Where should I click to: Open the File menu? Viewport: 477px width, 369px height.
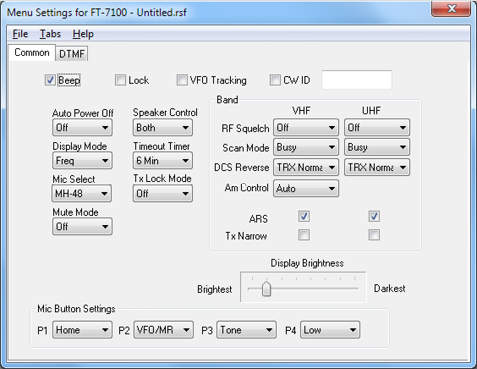pos(20,34)
